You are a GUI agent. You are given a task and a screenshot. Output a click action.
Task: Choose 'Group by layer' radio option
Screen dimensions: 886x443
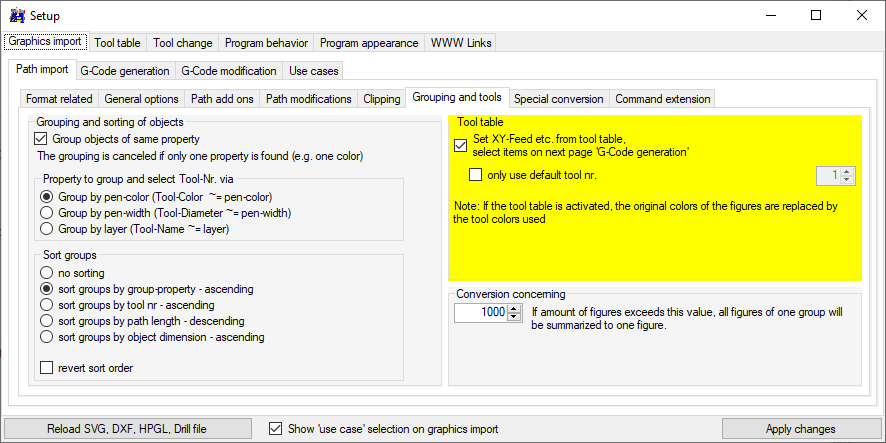click(x=46, y=229)
